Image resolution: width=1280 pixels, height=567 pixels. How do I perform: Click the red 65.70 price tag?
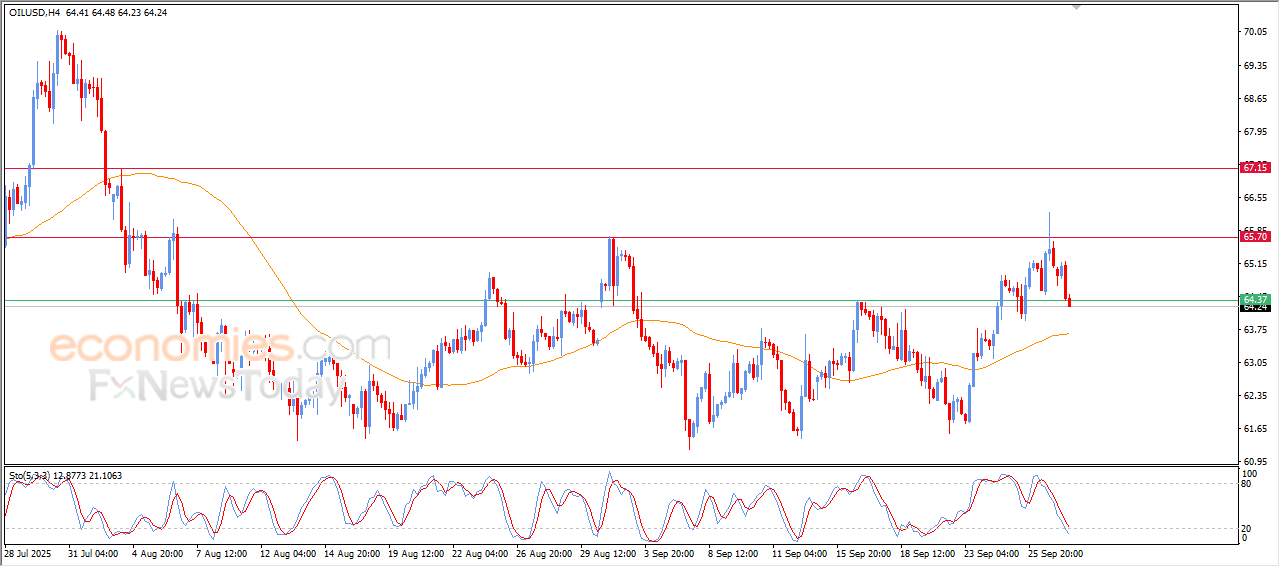[x=1255, y=237]
